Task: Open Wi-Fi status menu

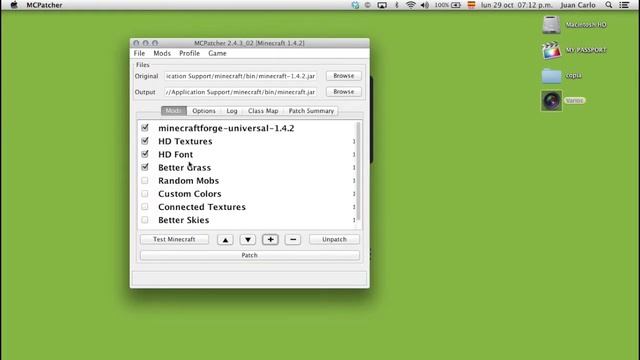Action: tap(411, 5)
